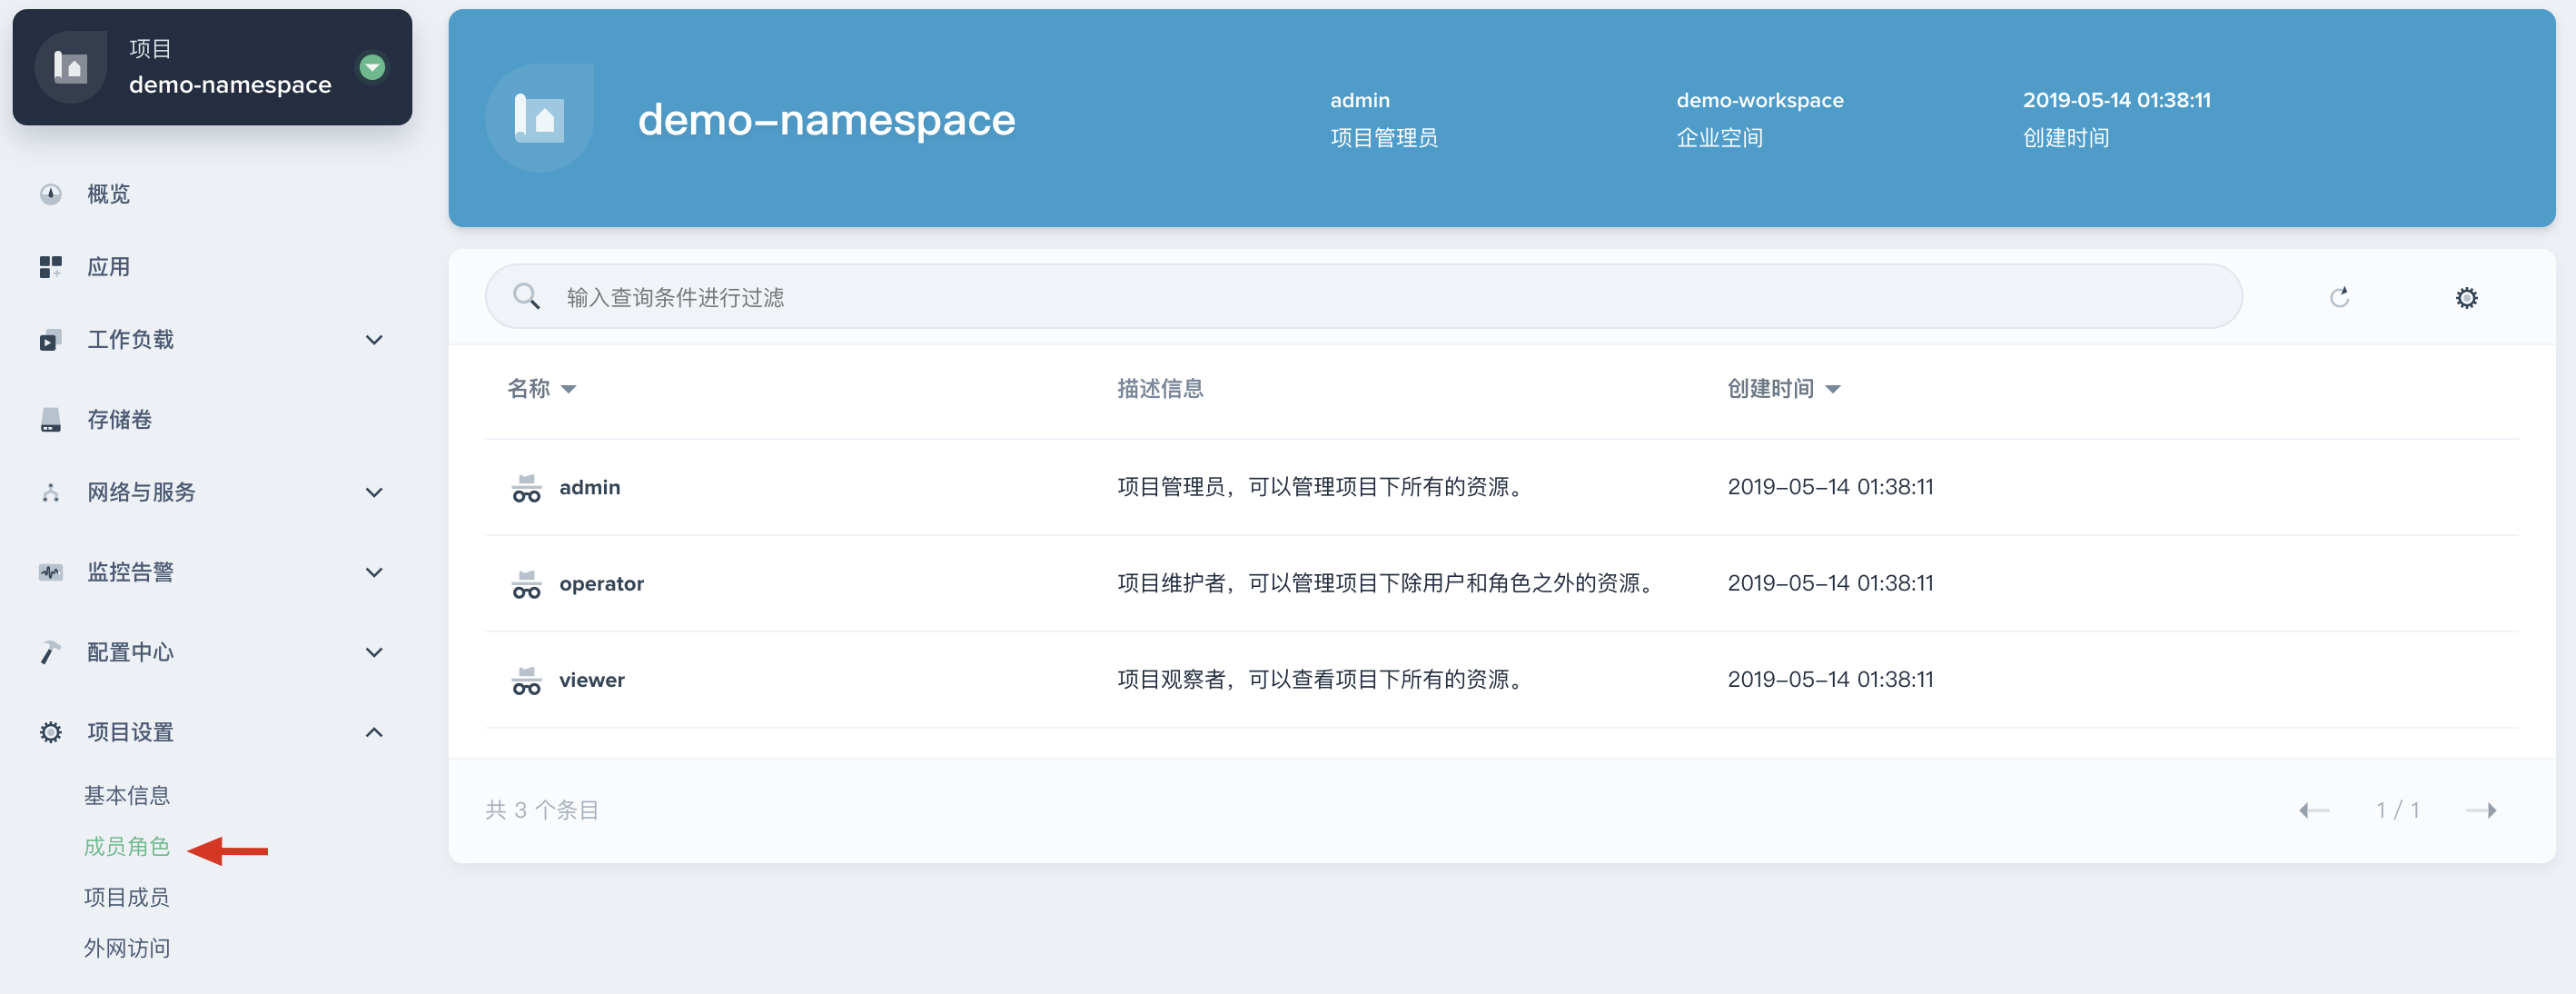The image size is (2576, 994).
Task: Select the 成员角色 submenu item
Action: [x=127, y=846]
